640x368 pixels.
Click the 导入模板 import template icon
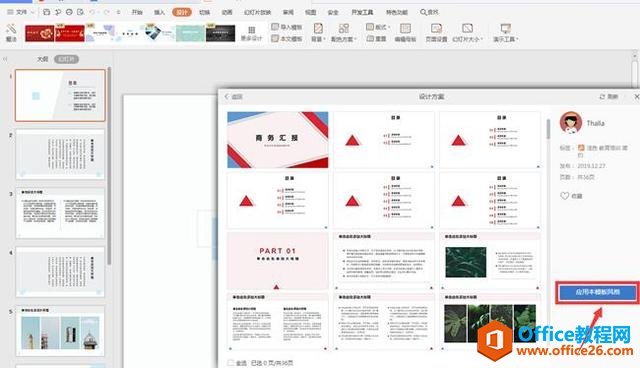pos(275,27)
